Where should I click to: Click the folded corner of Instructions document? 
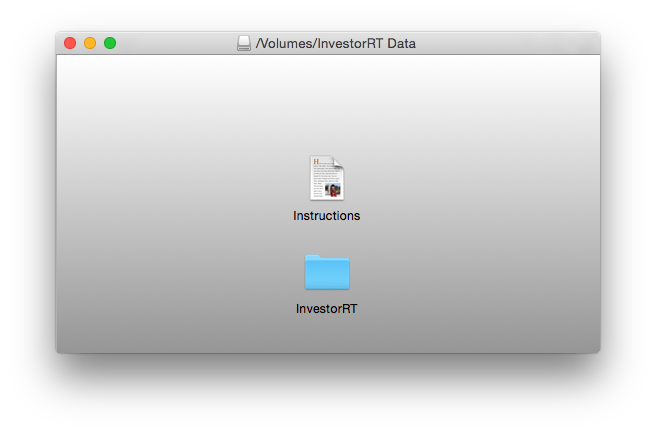coord(338,161)
